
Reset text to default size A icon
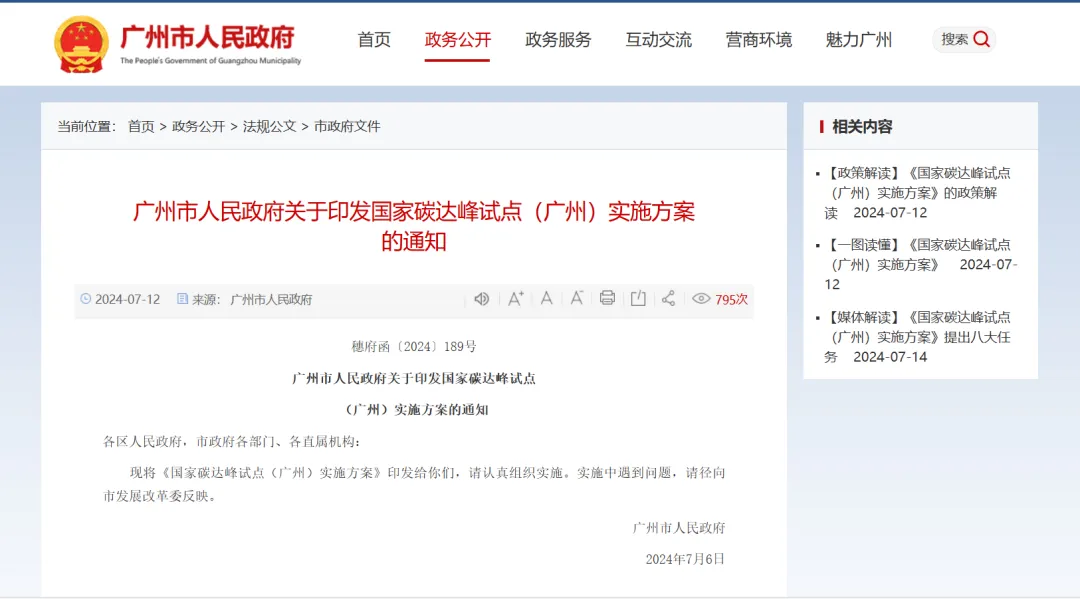pos(546,298)
